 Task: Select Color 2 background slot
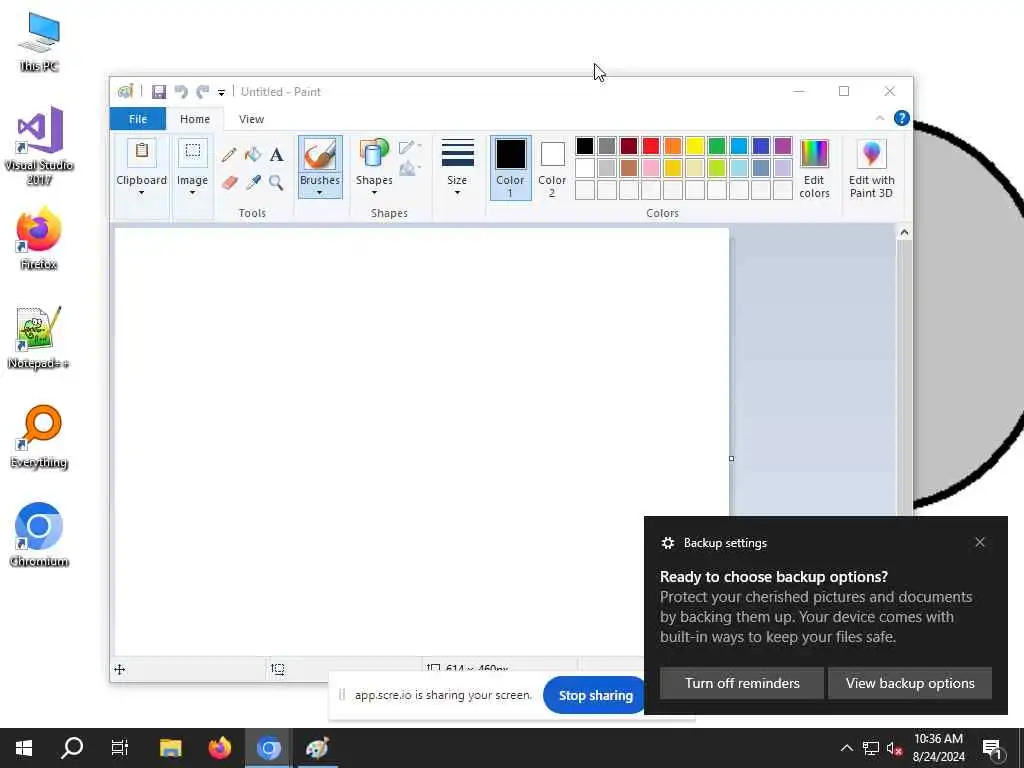(x=552, y=168)
